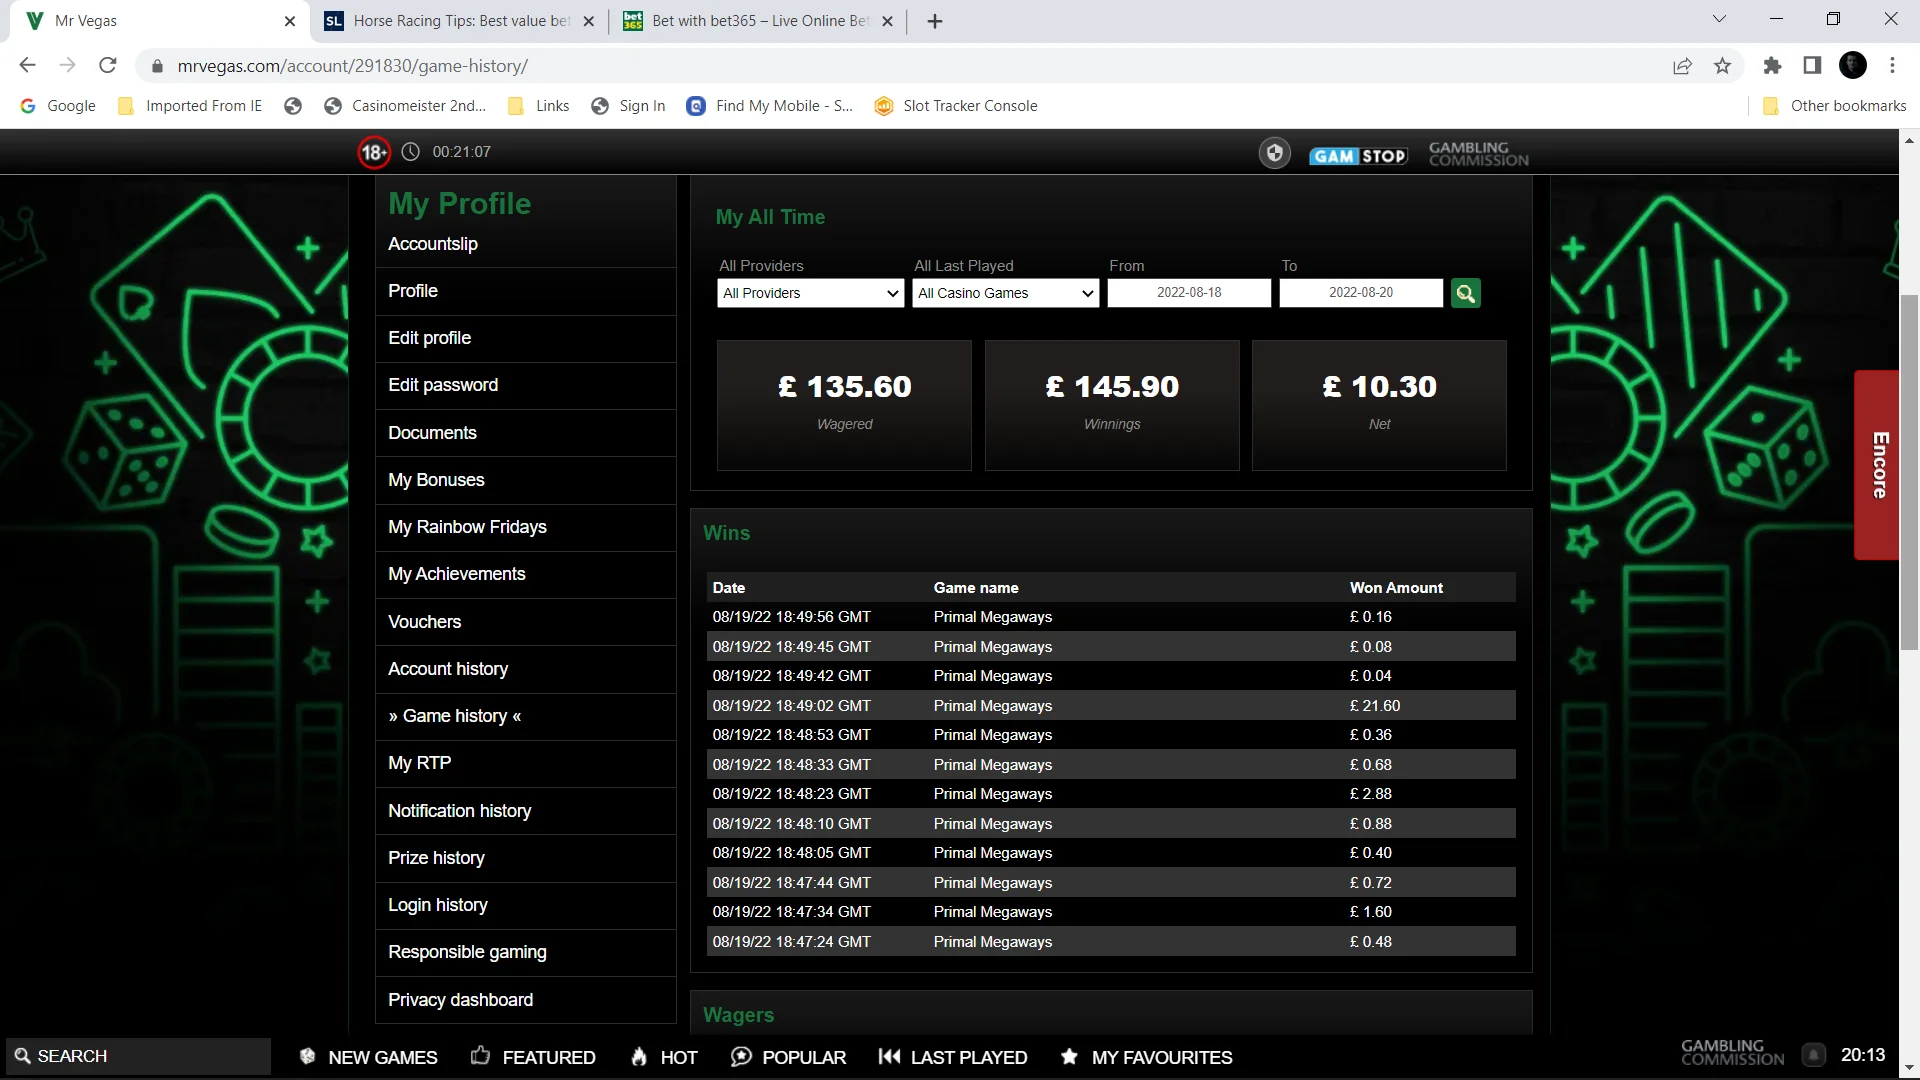Go back using the browser back arrow
This screenshot has height=1080, width=1920.
pos(28,66)
